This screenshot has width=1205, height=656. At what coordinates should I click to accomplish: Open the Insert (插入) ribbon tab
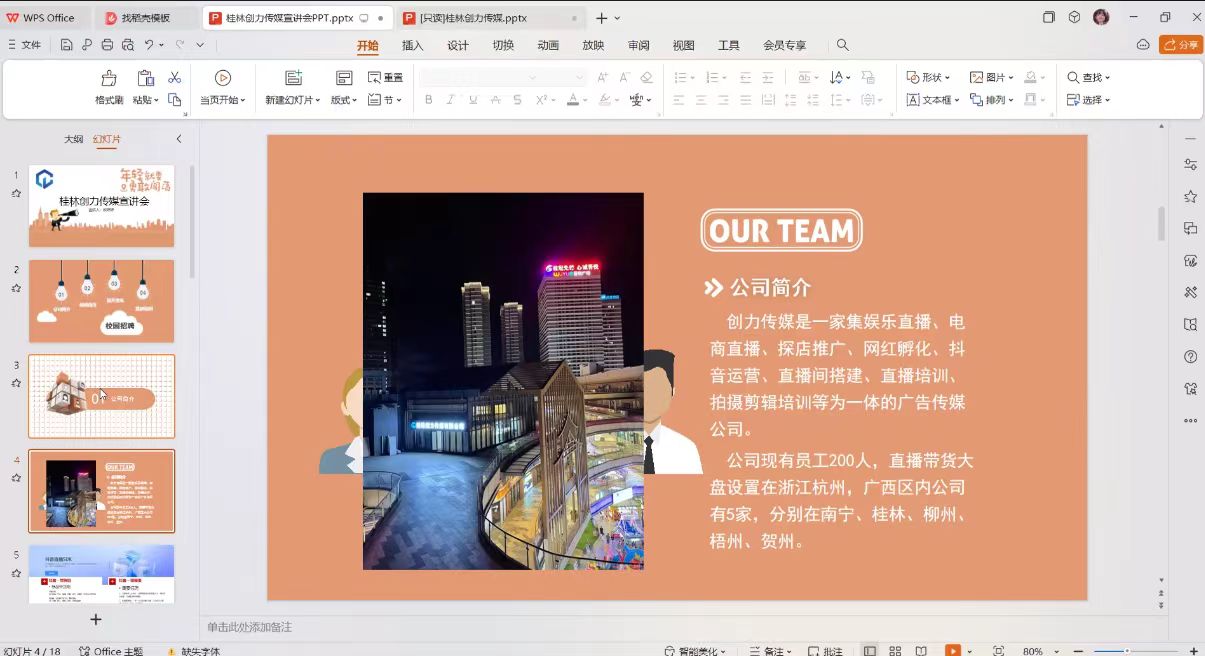(x=412, y=45)
